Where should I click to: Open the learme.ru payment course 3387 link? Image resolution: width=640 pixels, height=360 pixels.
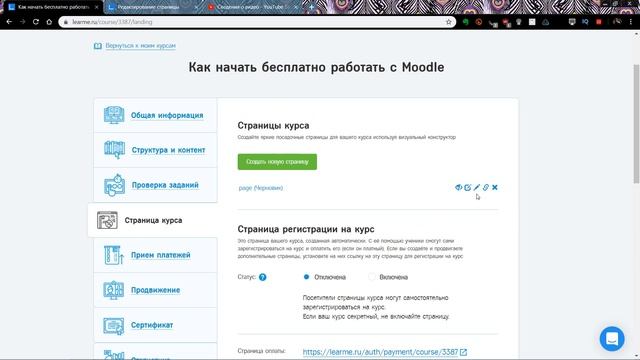(380, 352)
